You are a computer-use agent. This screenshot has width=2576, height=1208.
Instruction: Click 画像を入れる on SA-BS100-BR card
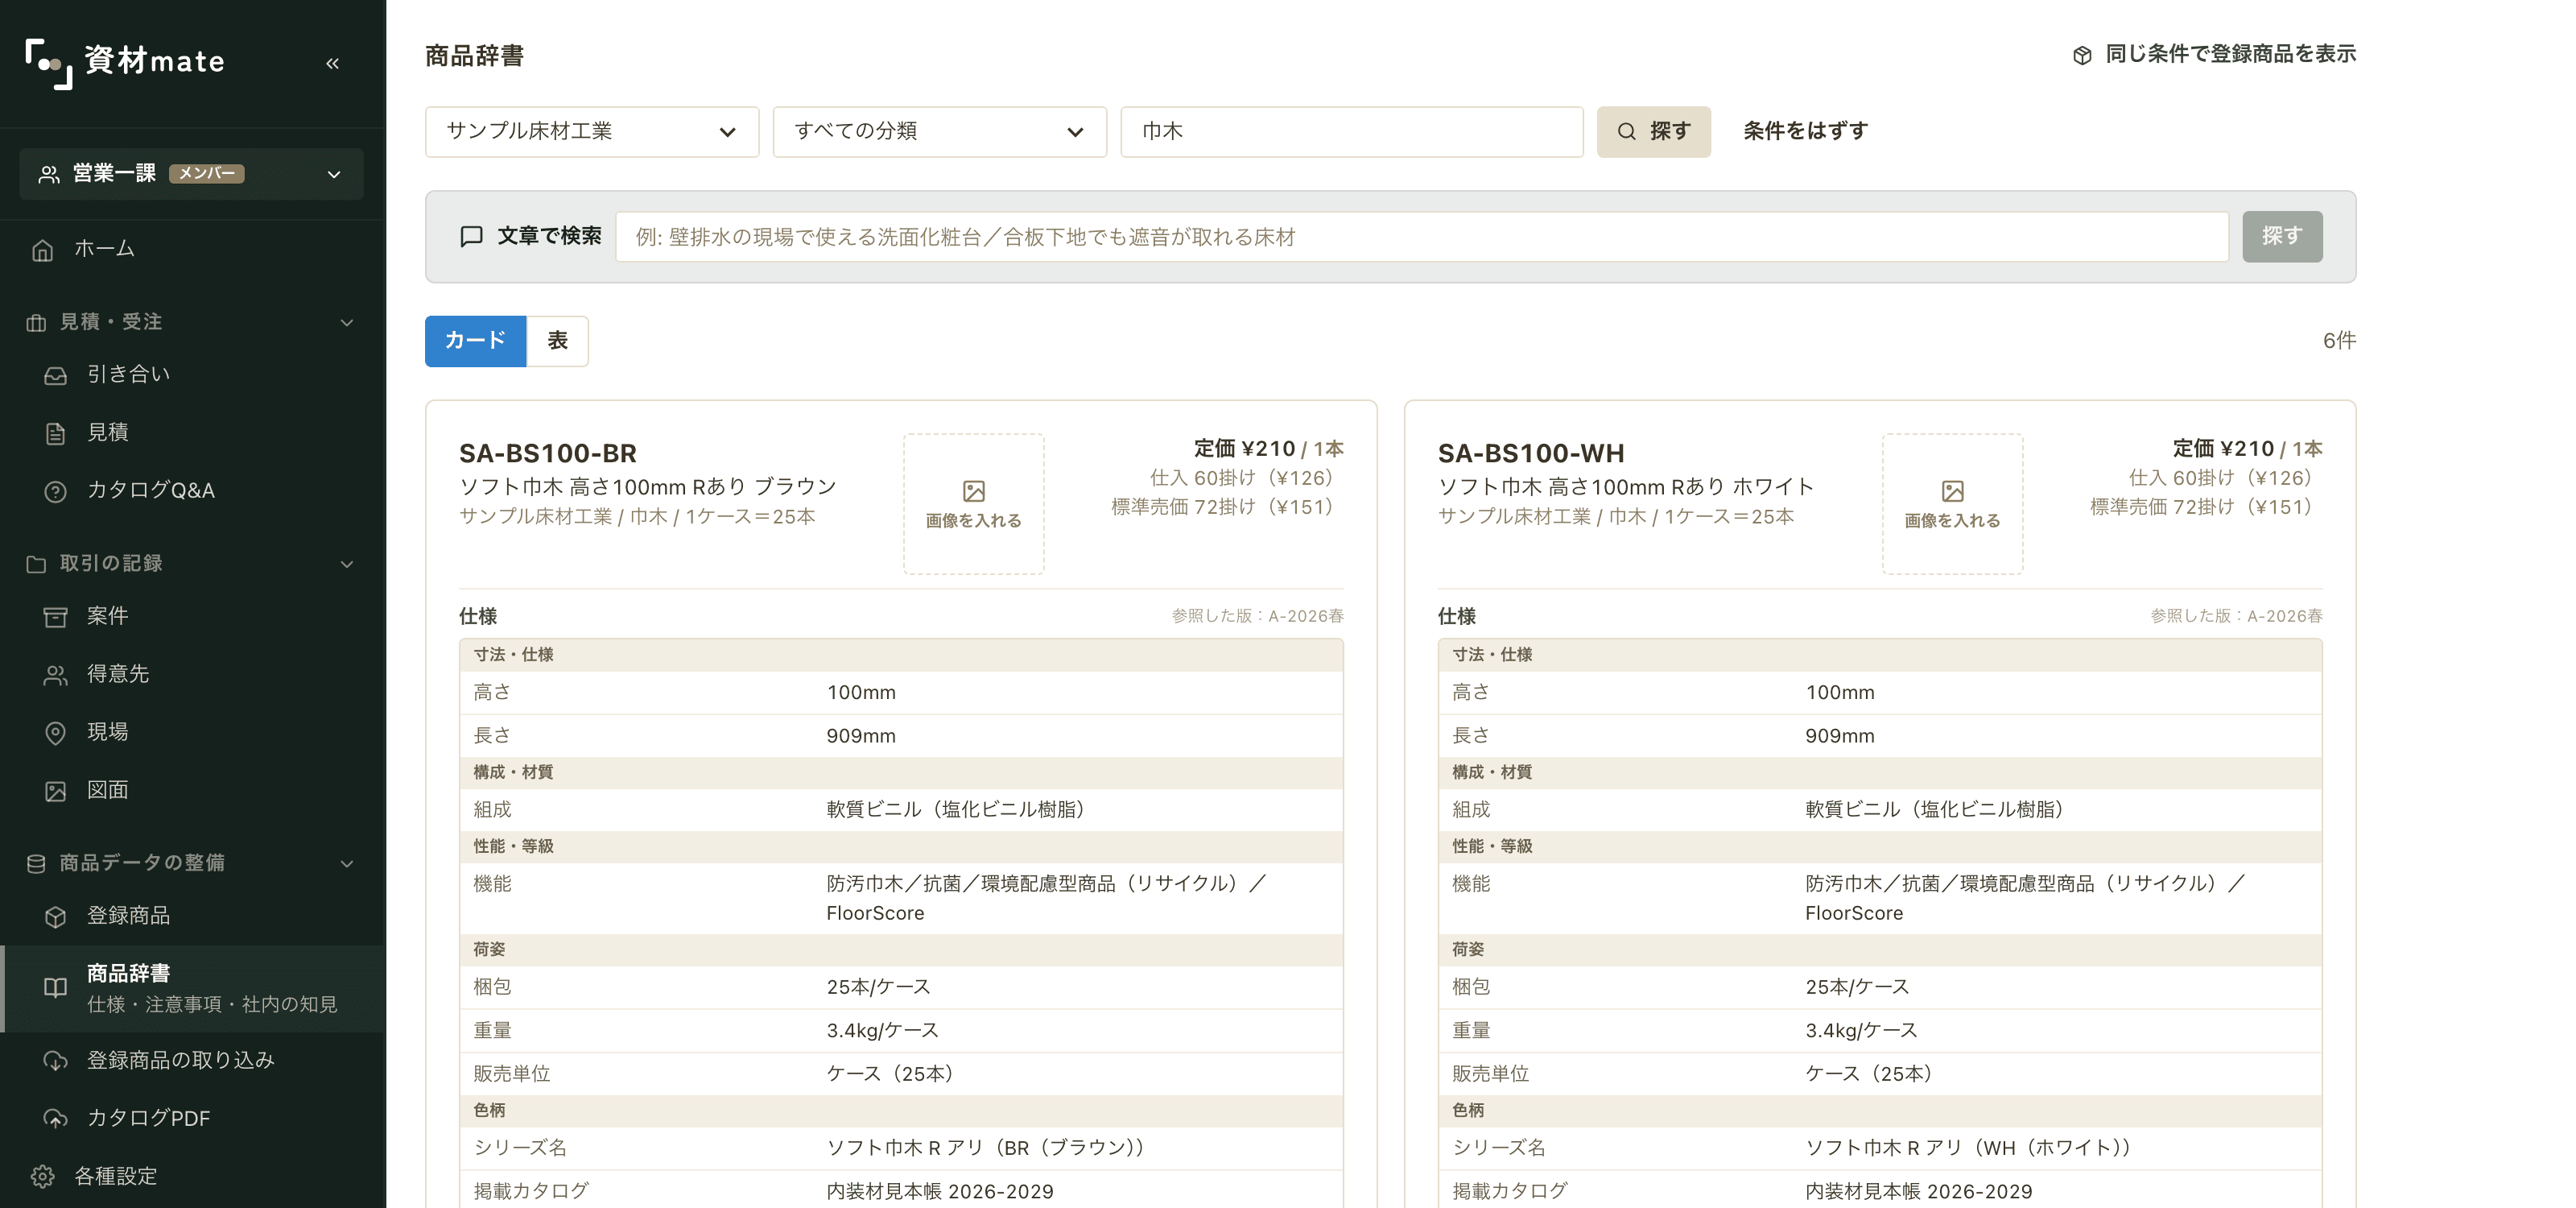coord(973,504)
